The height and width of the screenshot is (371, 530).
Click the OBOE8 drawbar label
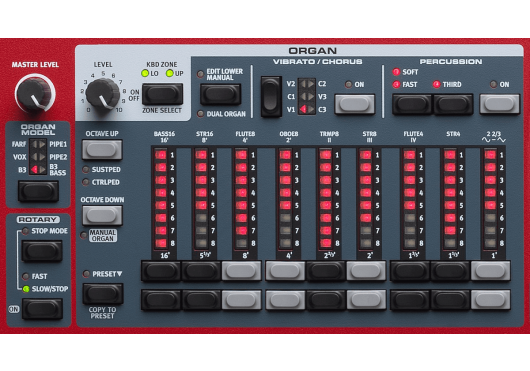tap(289, 134)
